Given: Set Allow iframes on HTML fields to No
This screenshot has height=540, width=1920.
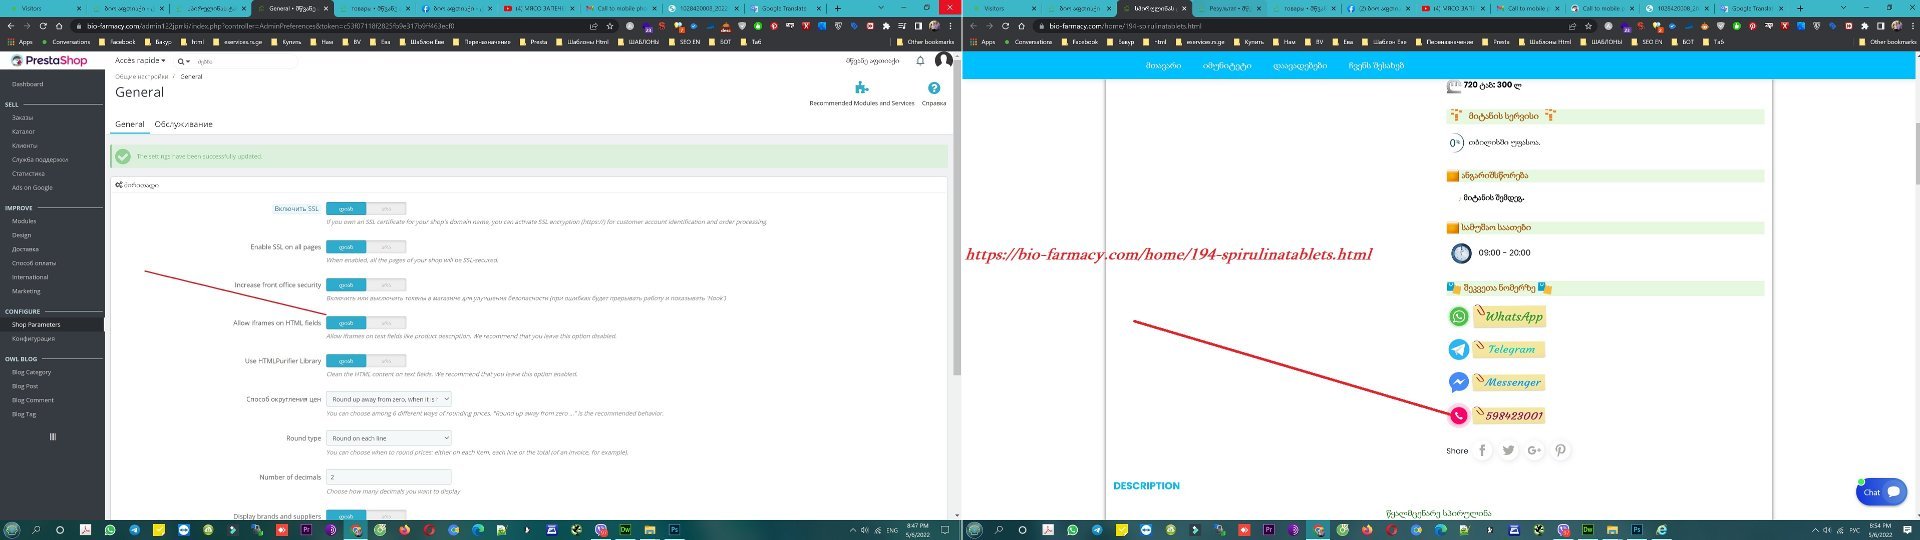Looking at the screenshot, I should pyautogui.click(x=386, y=322).
